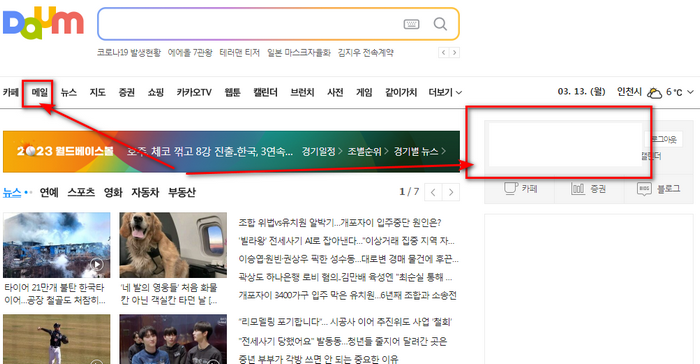Open 쇼핑 in the top menu
700x364 pixels.
coord(155,92)
